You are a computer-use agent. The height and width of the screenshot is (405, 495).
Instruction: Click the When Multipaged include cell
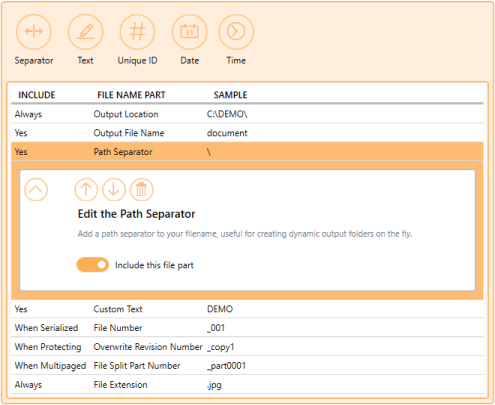[x=50, y=366]
